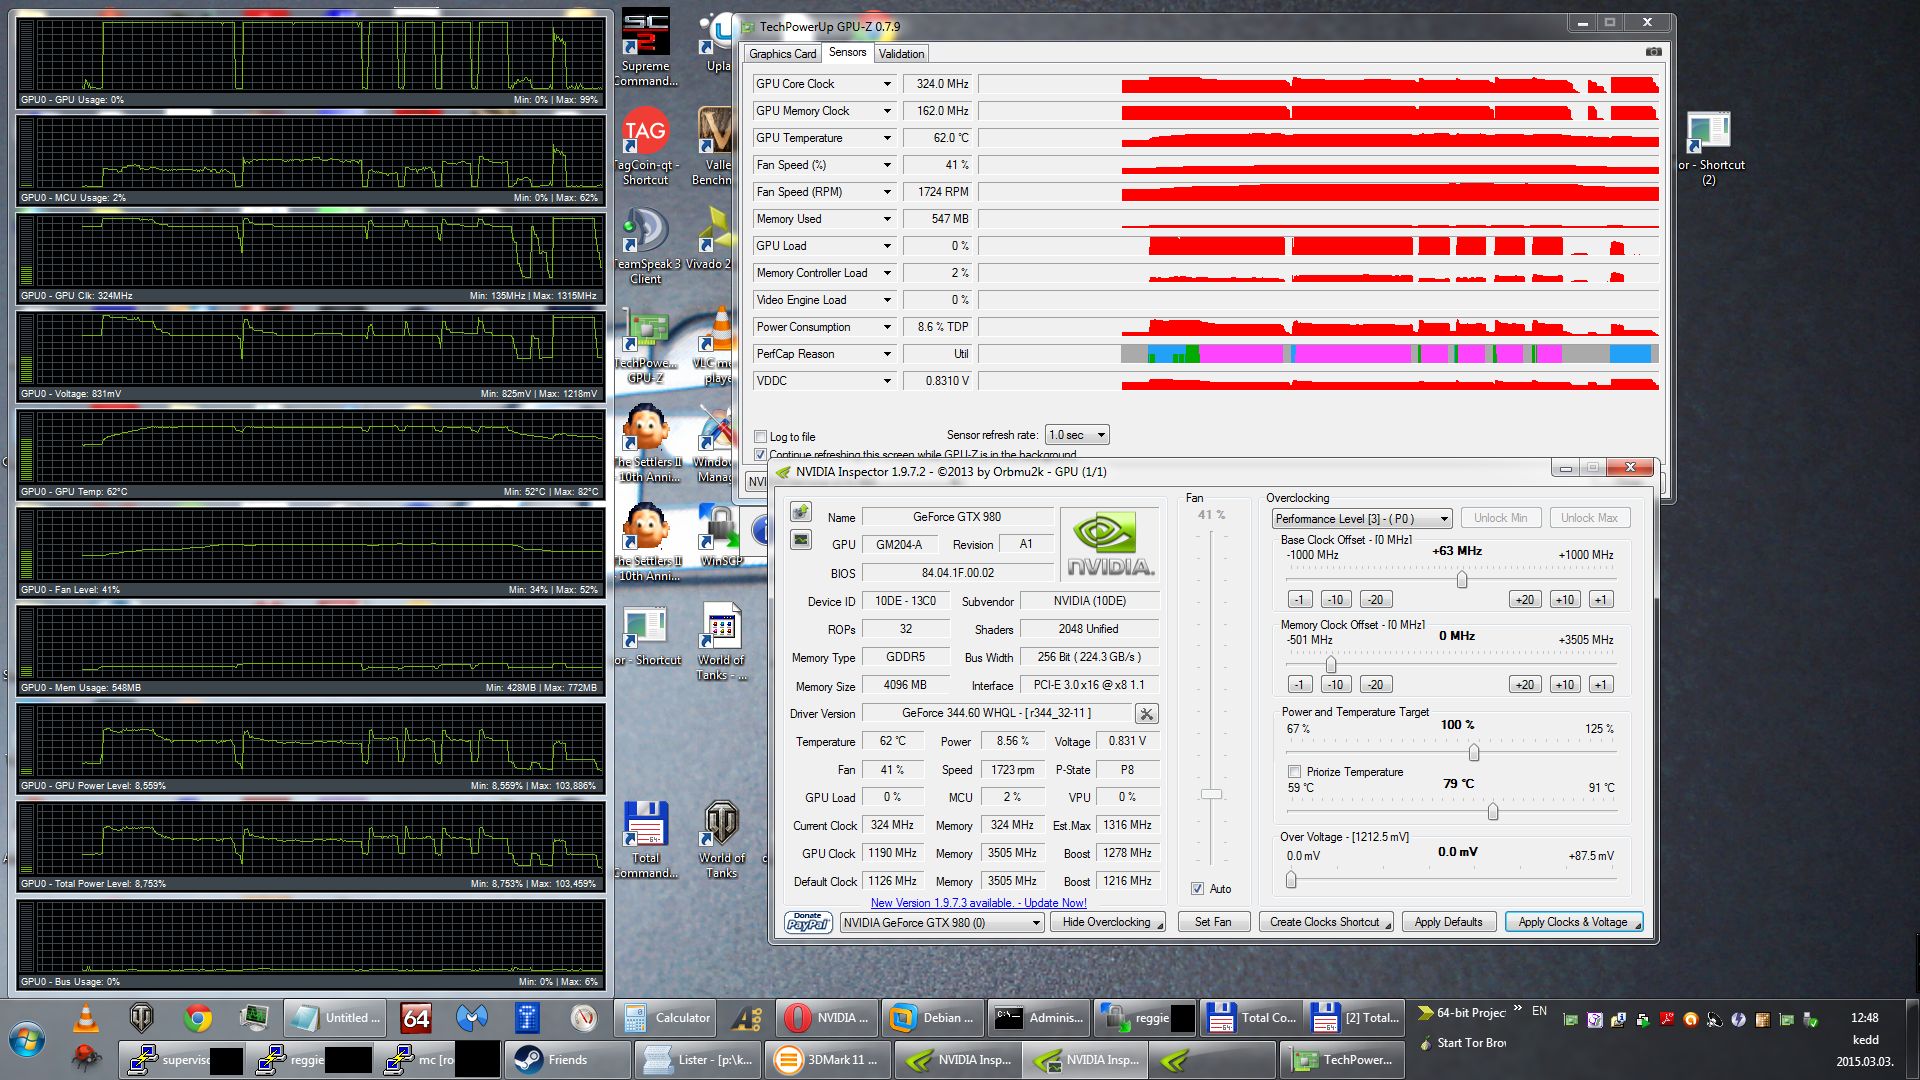Click the Driver Version field in NVIDIA Inspector
Screen dimensions: 1920x1080
pyautogui.click(x=995, y=713)
